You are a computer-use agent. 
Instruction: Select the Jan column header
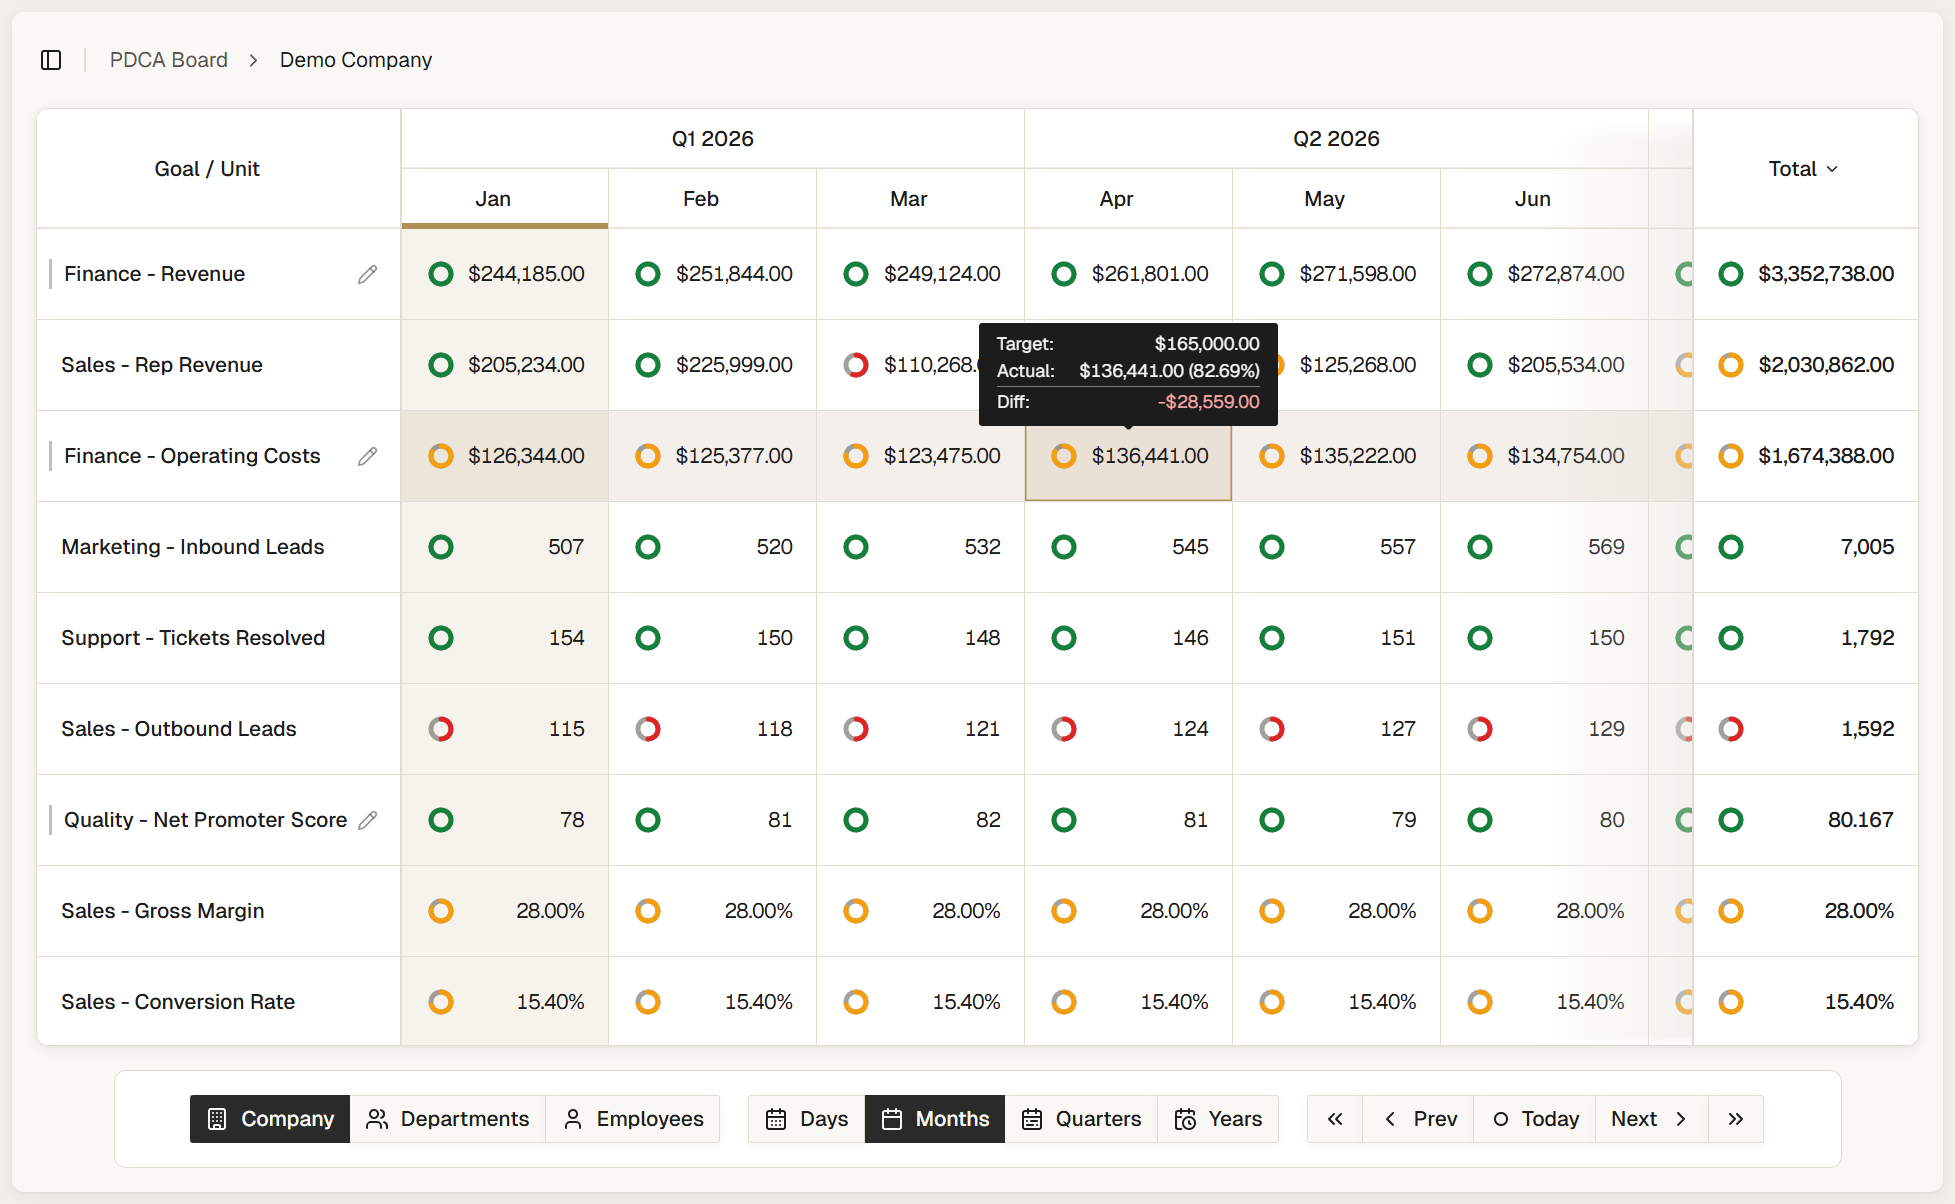tap(493, 199)
